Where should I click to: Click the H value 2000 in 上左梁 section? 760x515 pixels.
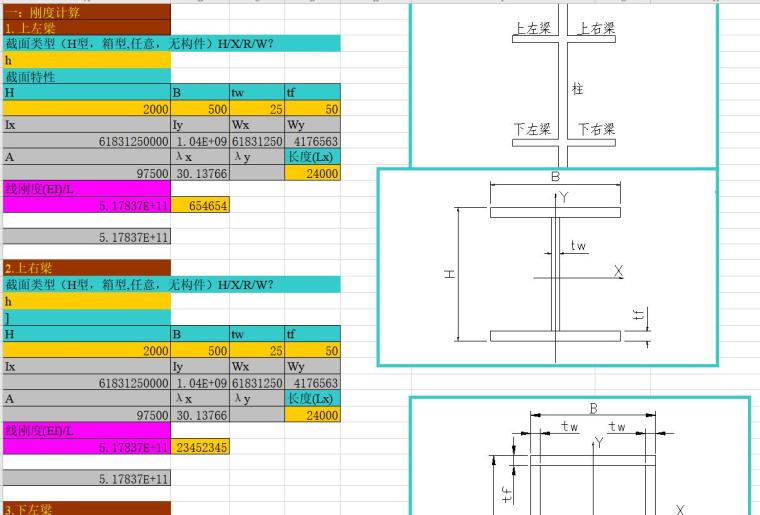pos(85,109)
